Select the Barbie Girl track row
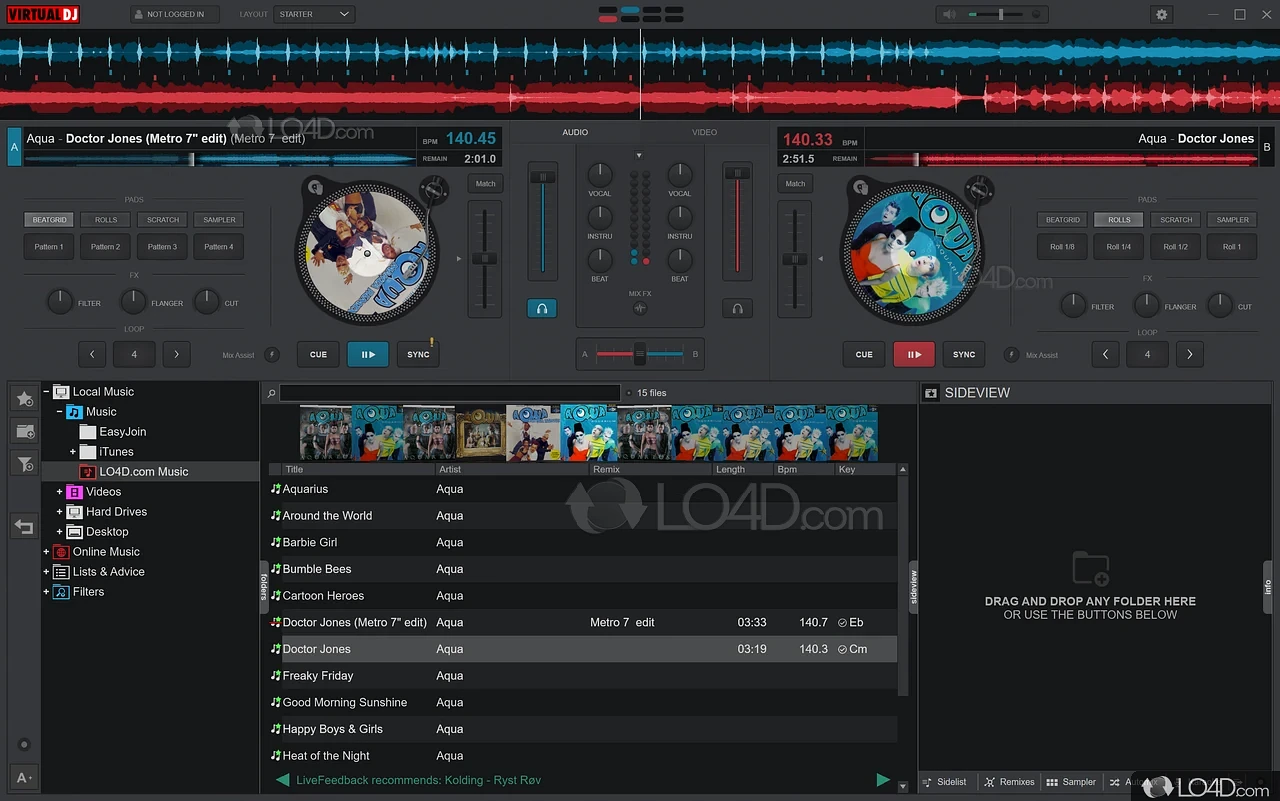The image size is (1280, 801). tap(582, 542)
